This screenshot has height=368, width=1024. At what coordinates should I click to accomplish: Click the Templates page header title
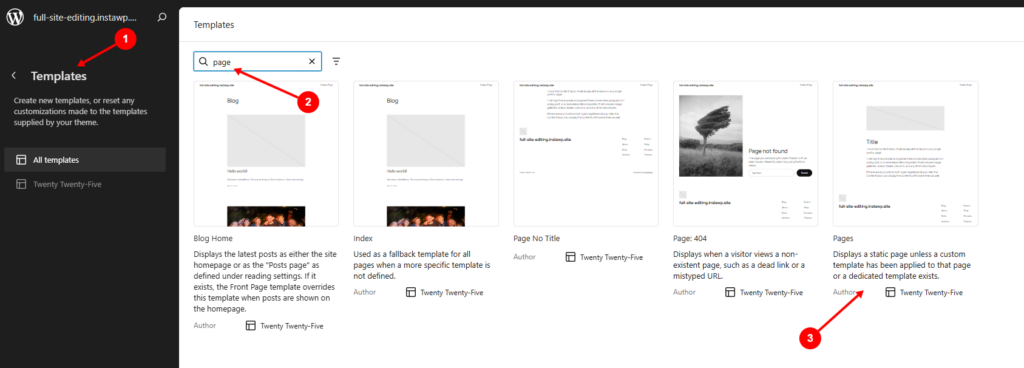(214, 25)
